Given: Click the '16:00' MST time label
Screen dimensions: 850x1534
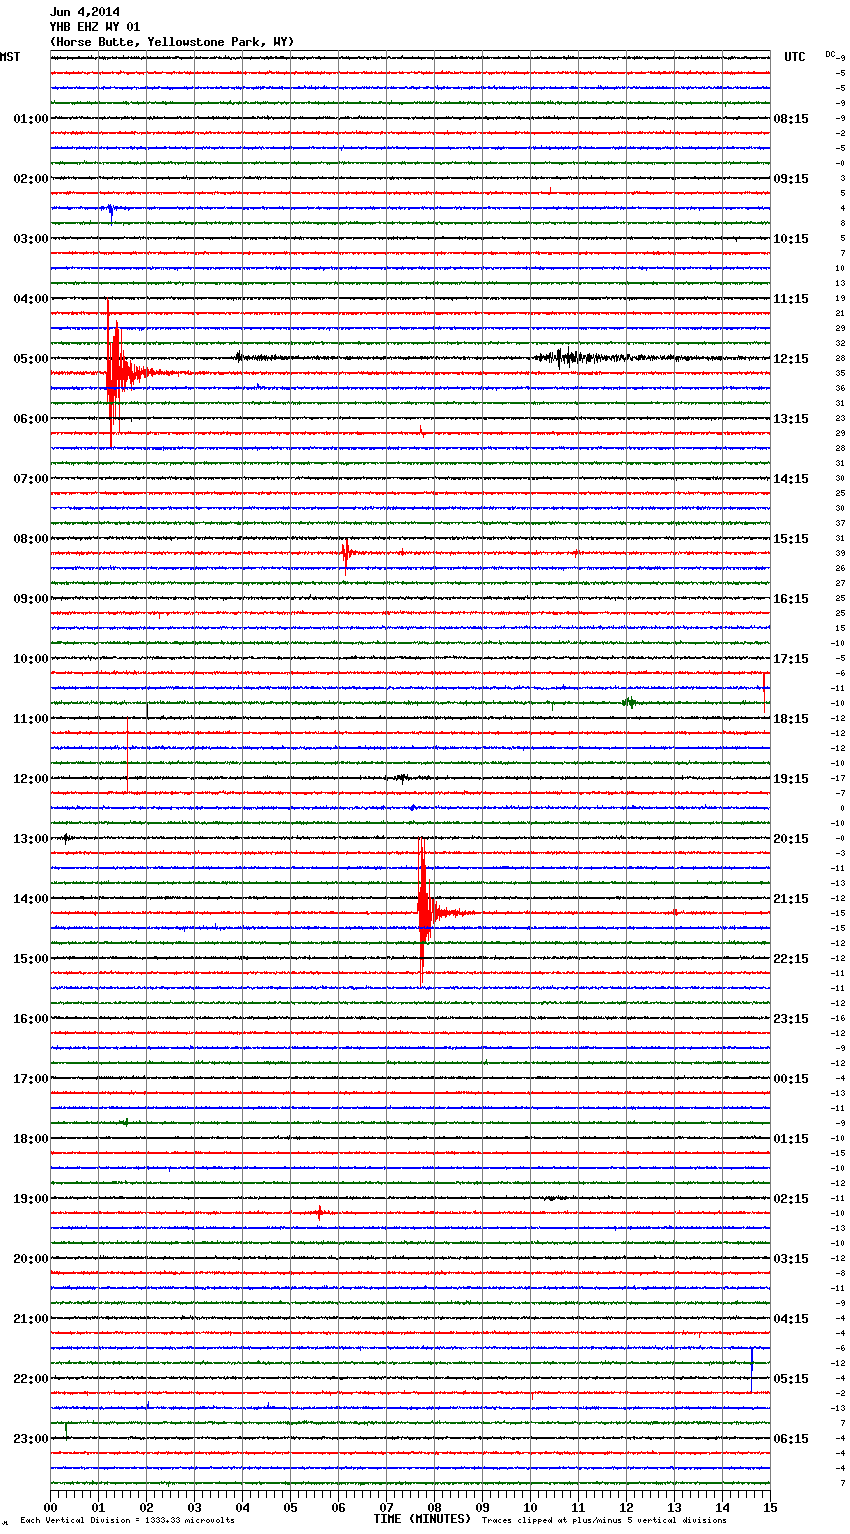Looking at the screenshot, I should pyautogui.click(x=30, y=1019).
